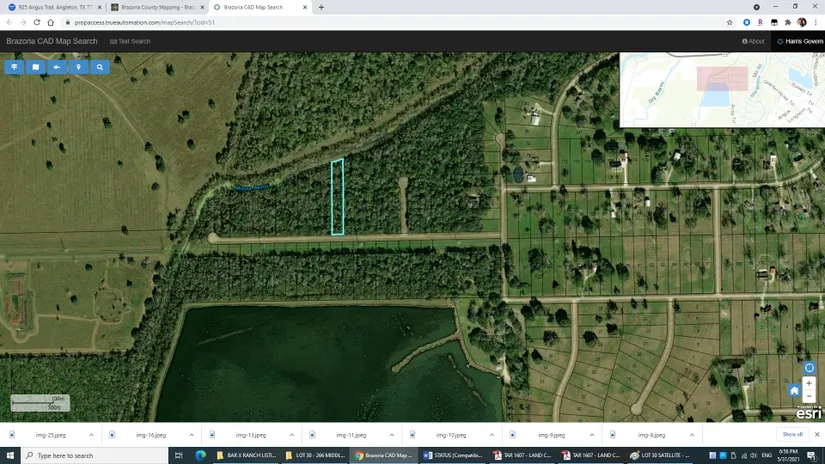Expand options for img-23.jpeg download
Screen dimensions: 825x464
[91, 435]
